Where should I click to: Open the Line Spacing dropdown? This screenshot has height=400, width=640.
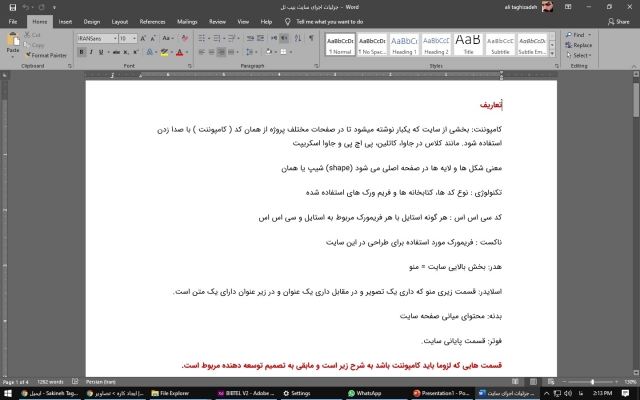[x=252, y=52]
